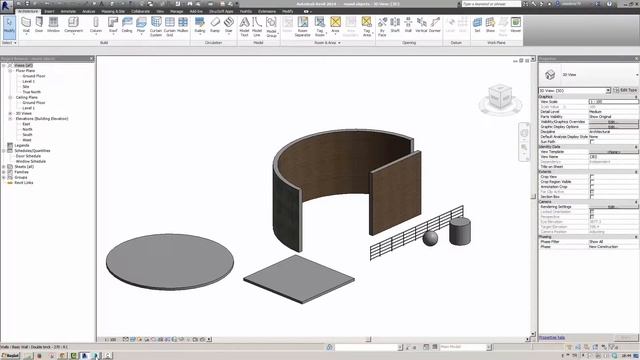Select the Door tool
The image size is (640, 360).
[39, 25]
